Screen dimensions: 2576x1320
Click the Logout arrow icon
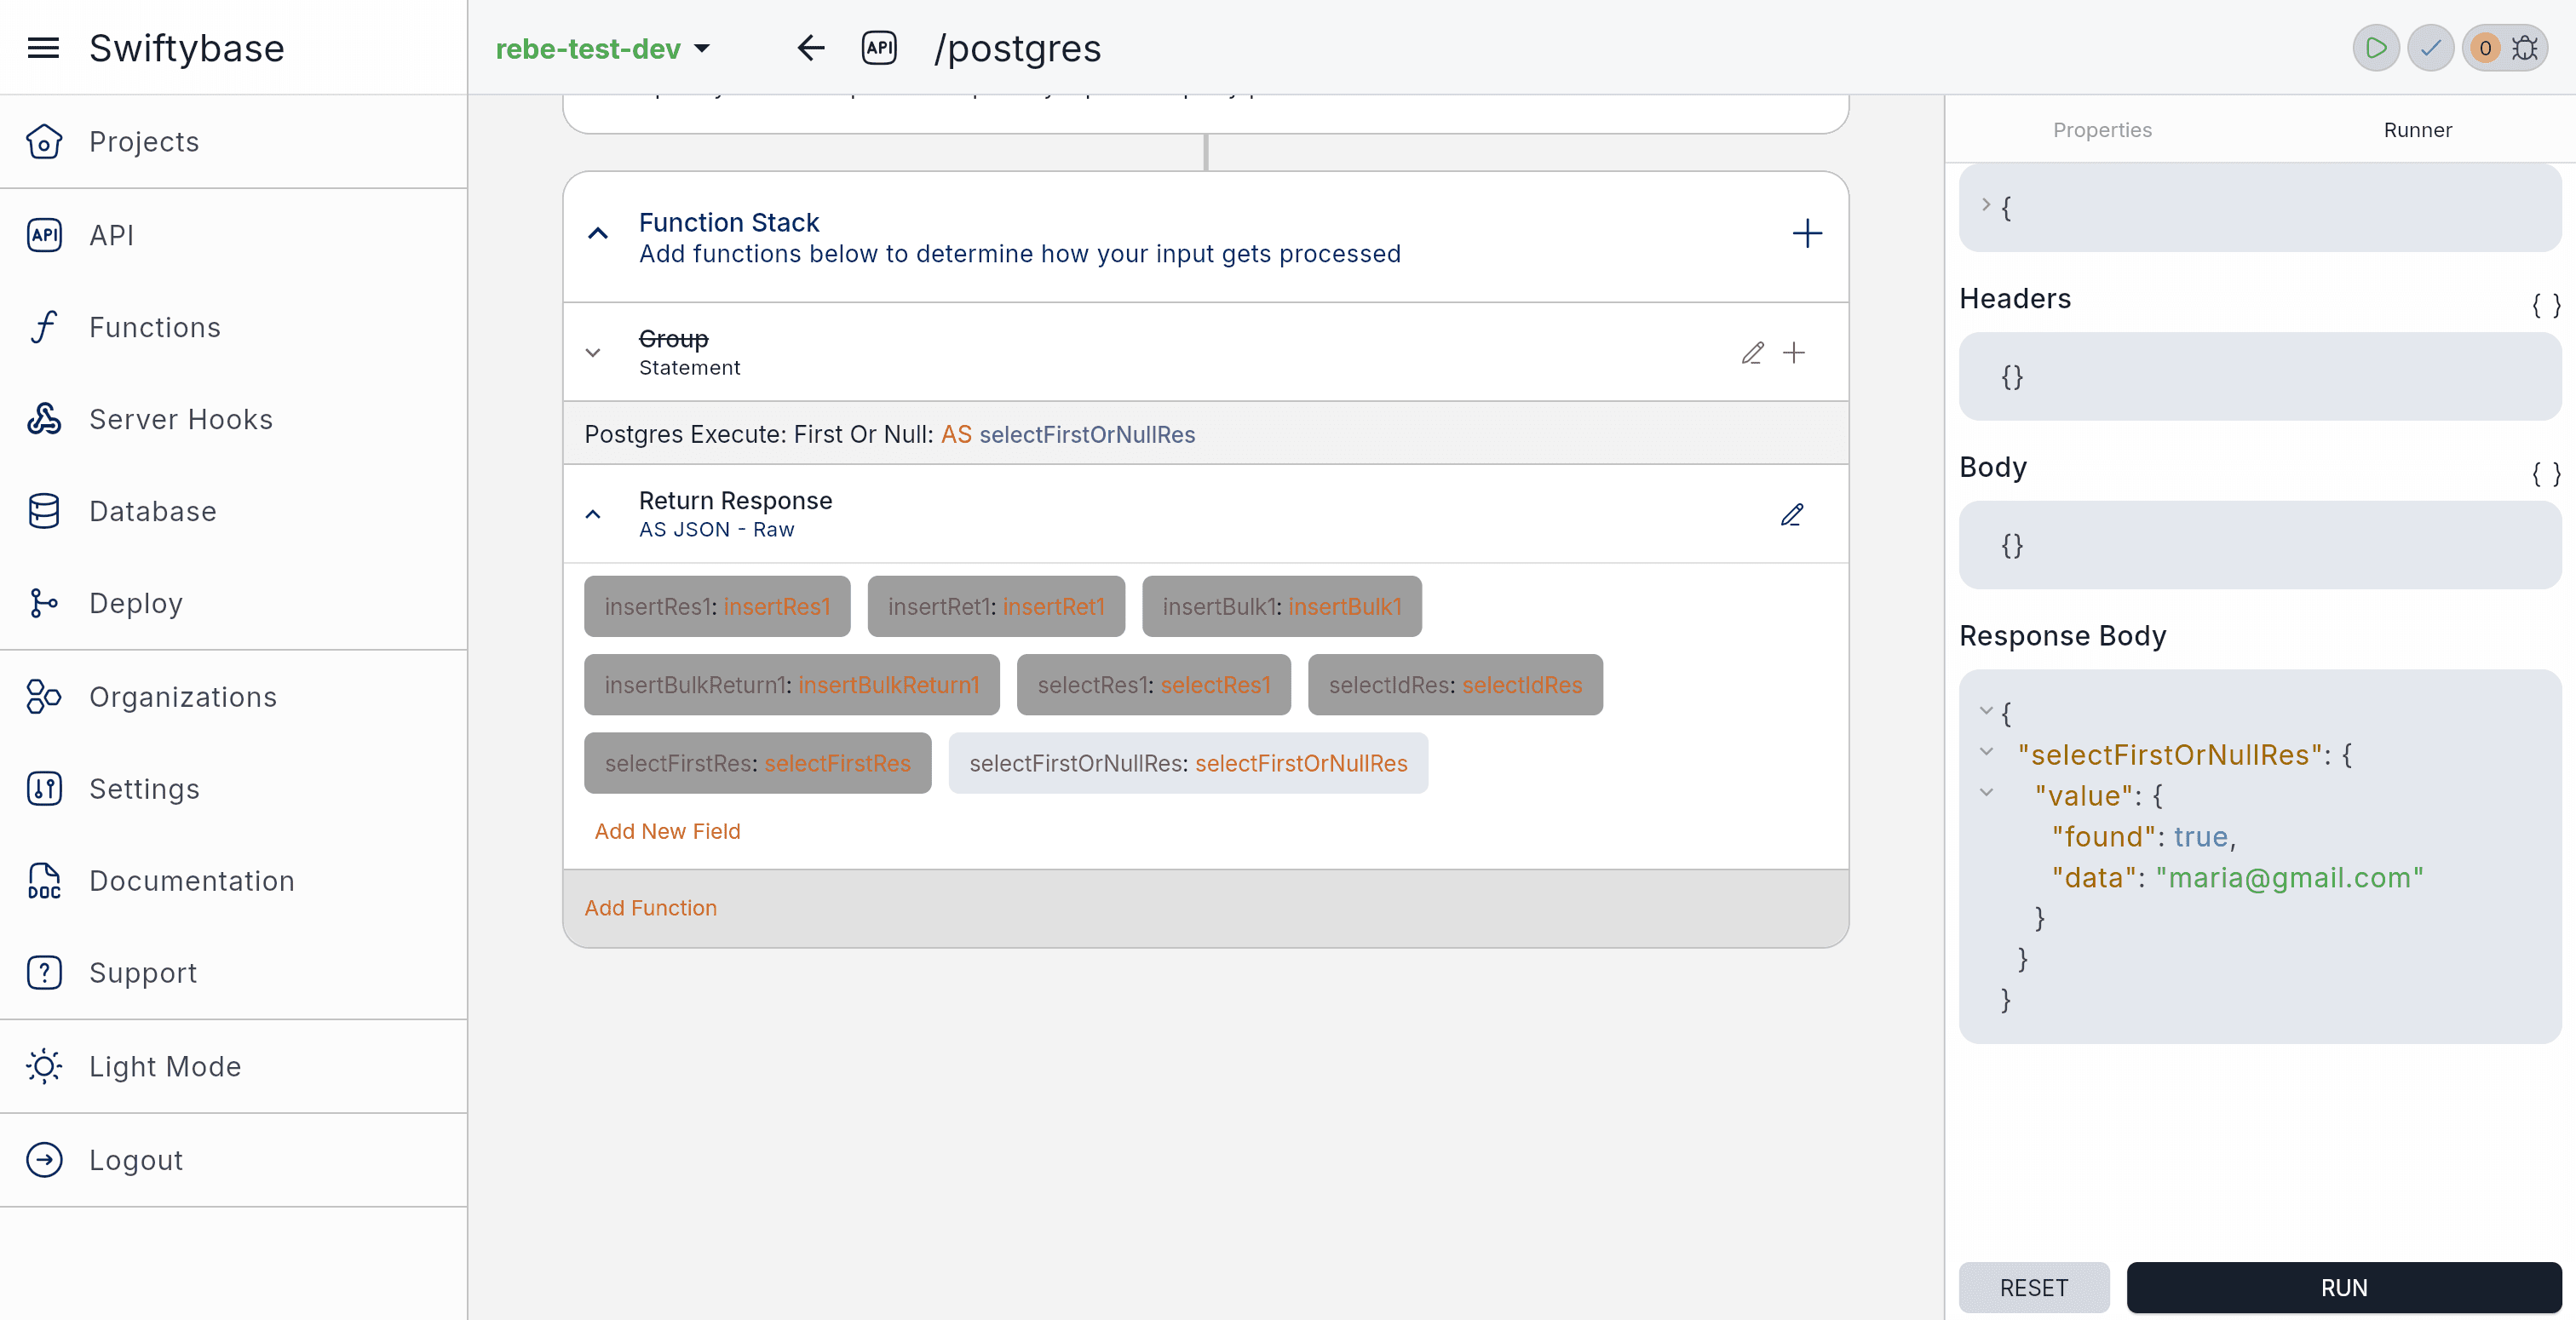[44, 1160]
